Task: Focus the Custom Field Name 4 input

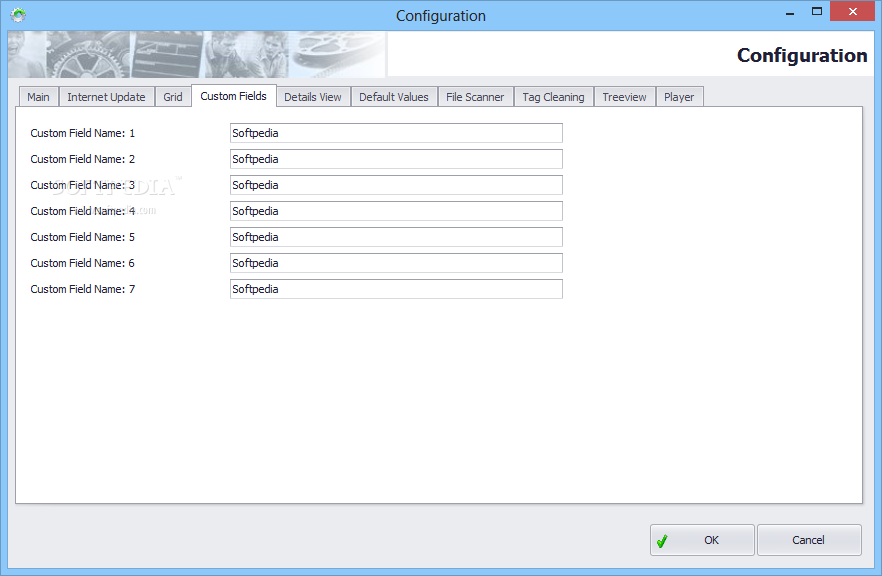Action: tap(396, 211)
